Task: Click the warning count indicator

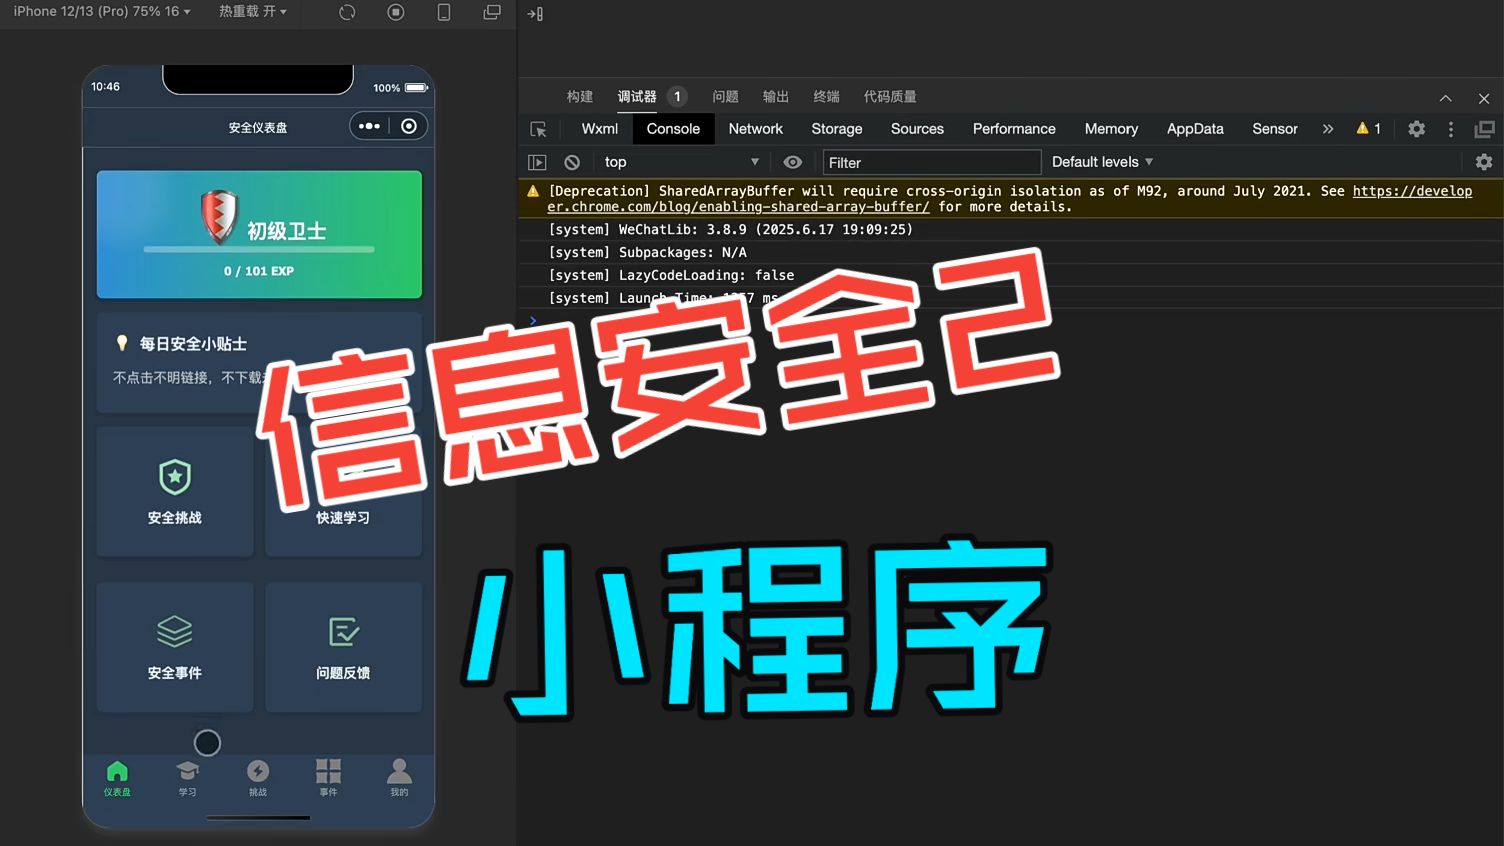Action: click(x=1368, y=129)
